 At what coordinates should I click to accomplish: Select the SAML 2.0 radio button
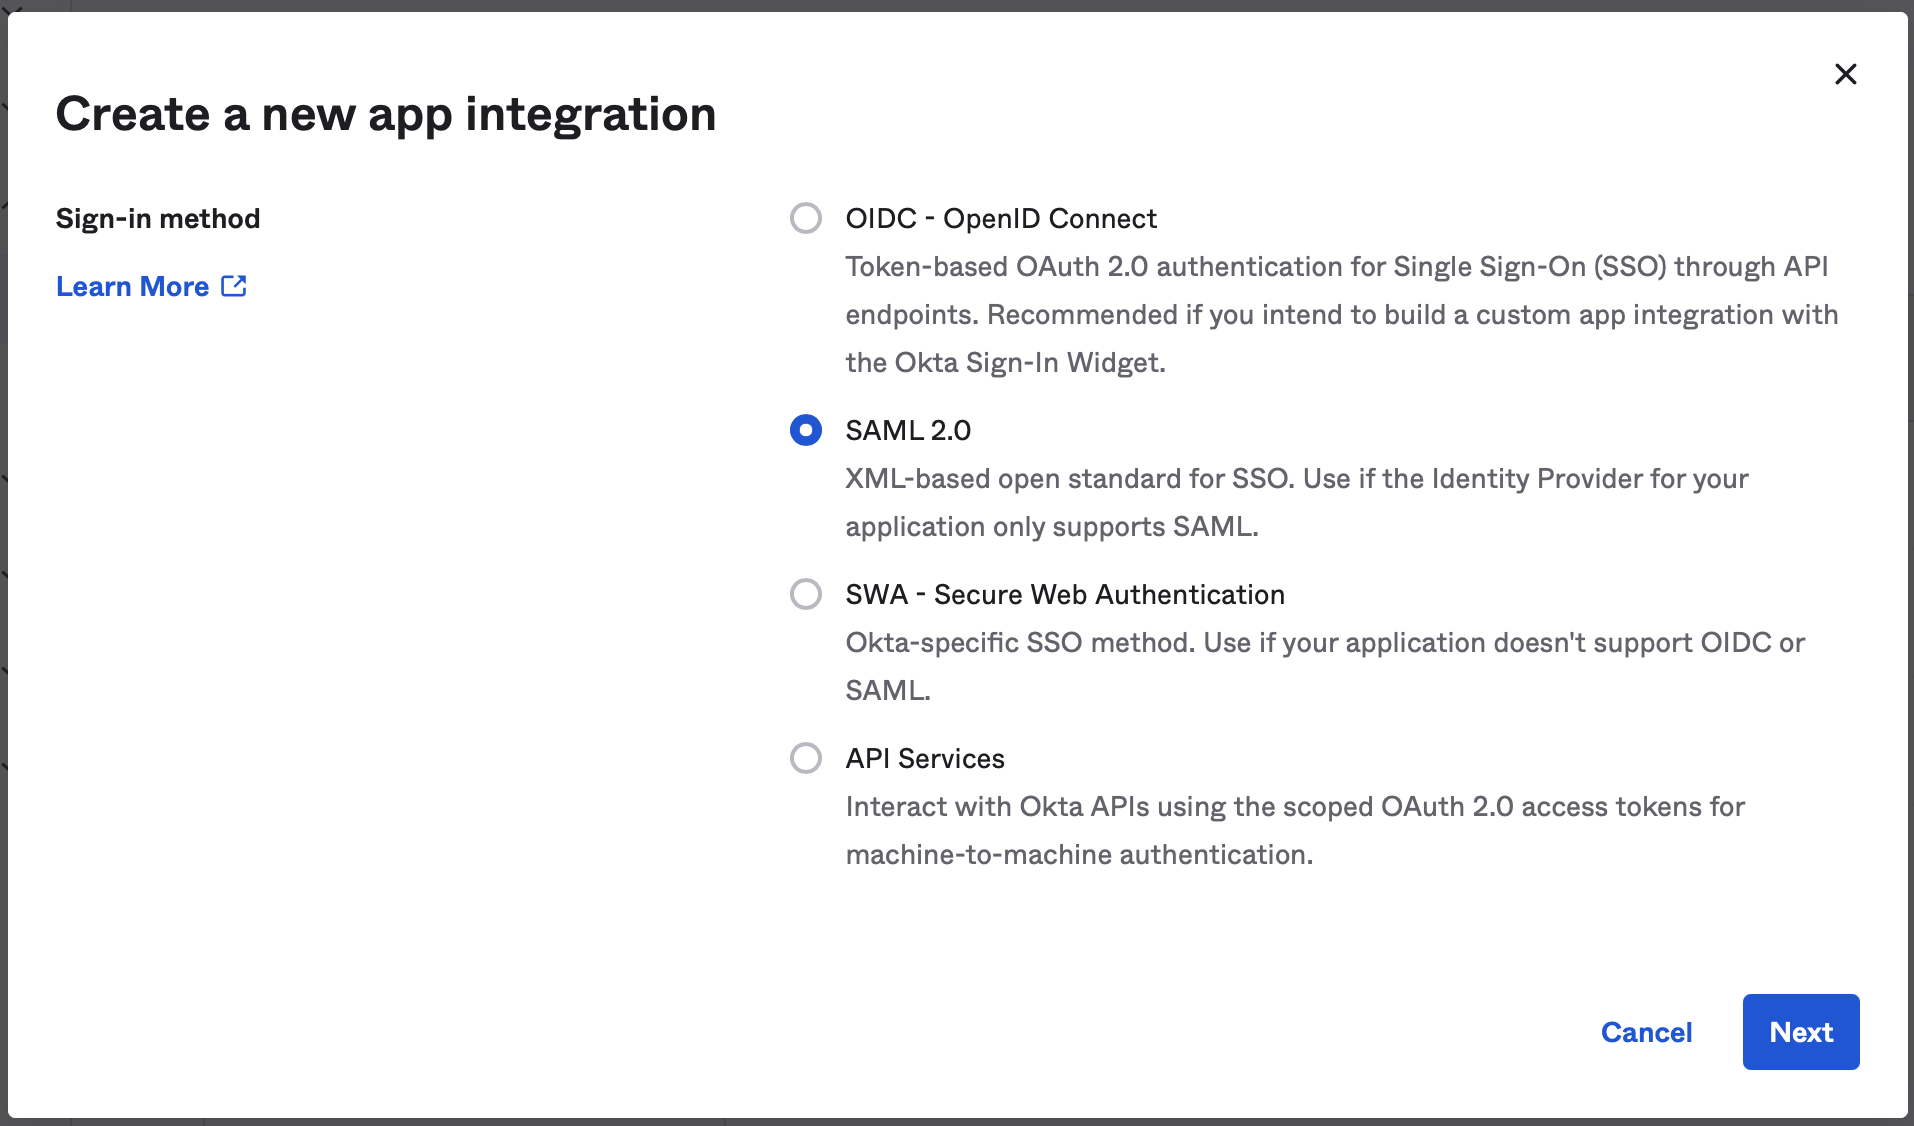click(805, 430)
